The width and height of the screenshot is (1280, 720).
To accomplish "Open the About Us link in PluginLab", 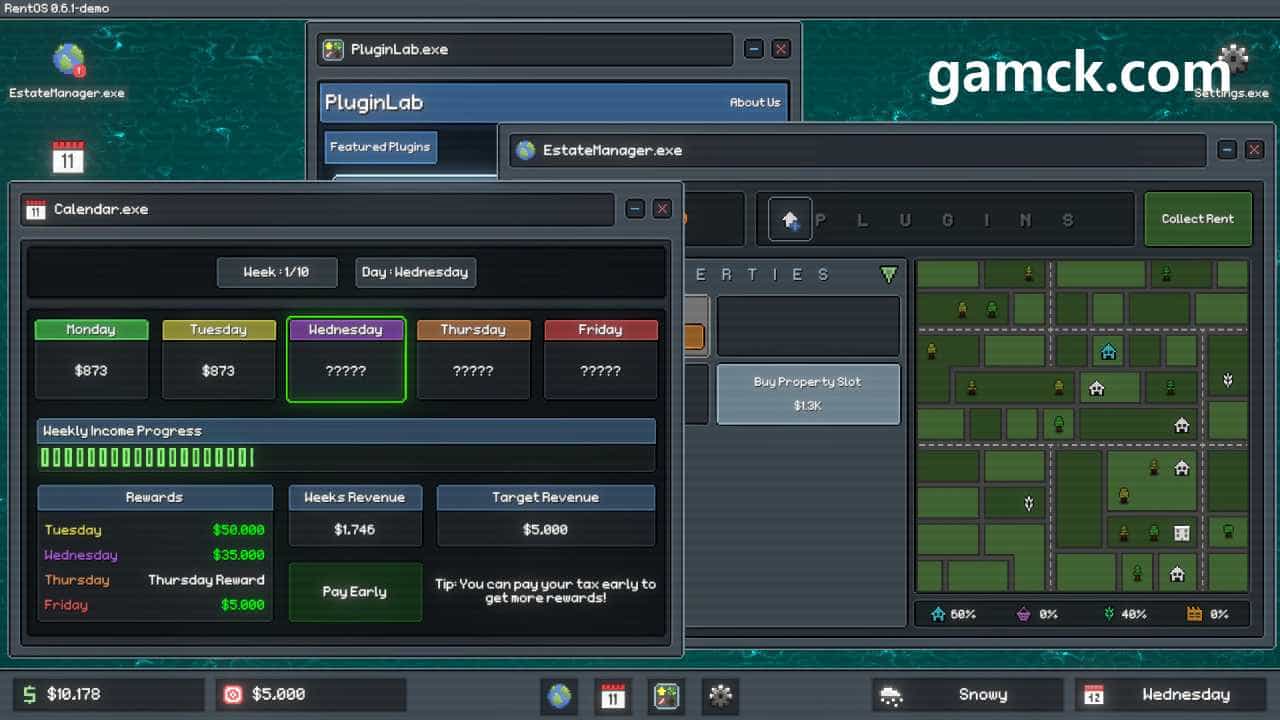I will pos(754,102).
